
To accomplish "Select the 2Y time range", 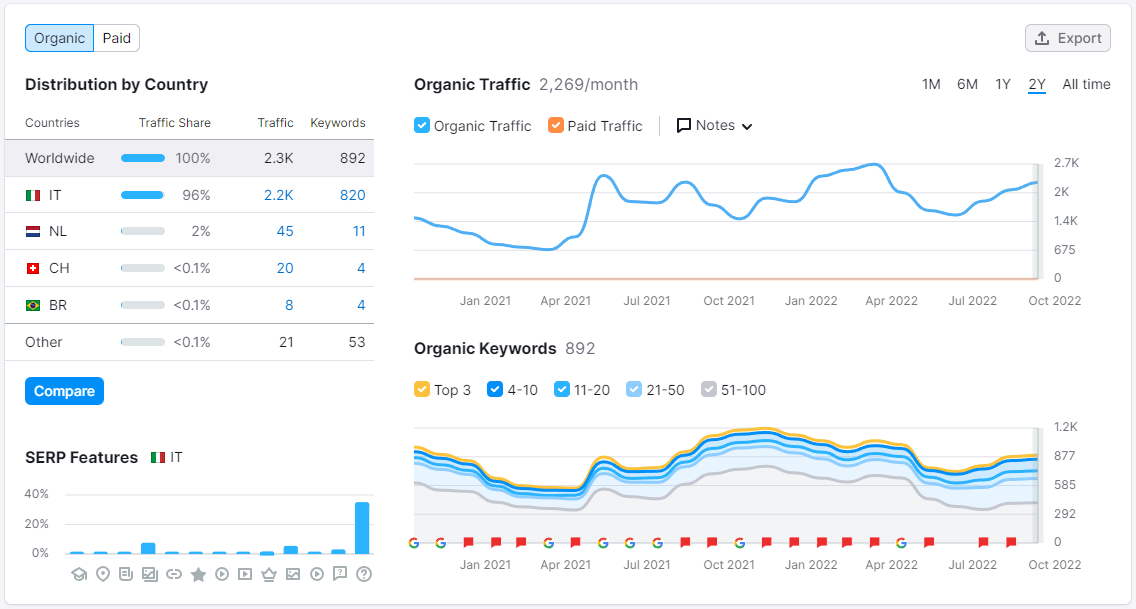I will [x=1037, y=85].
